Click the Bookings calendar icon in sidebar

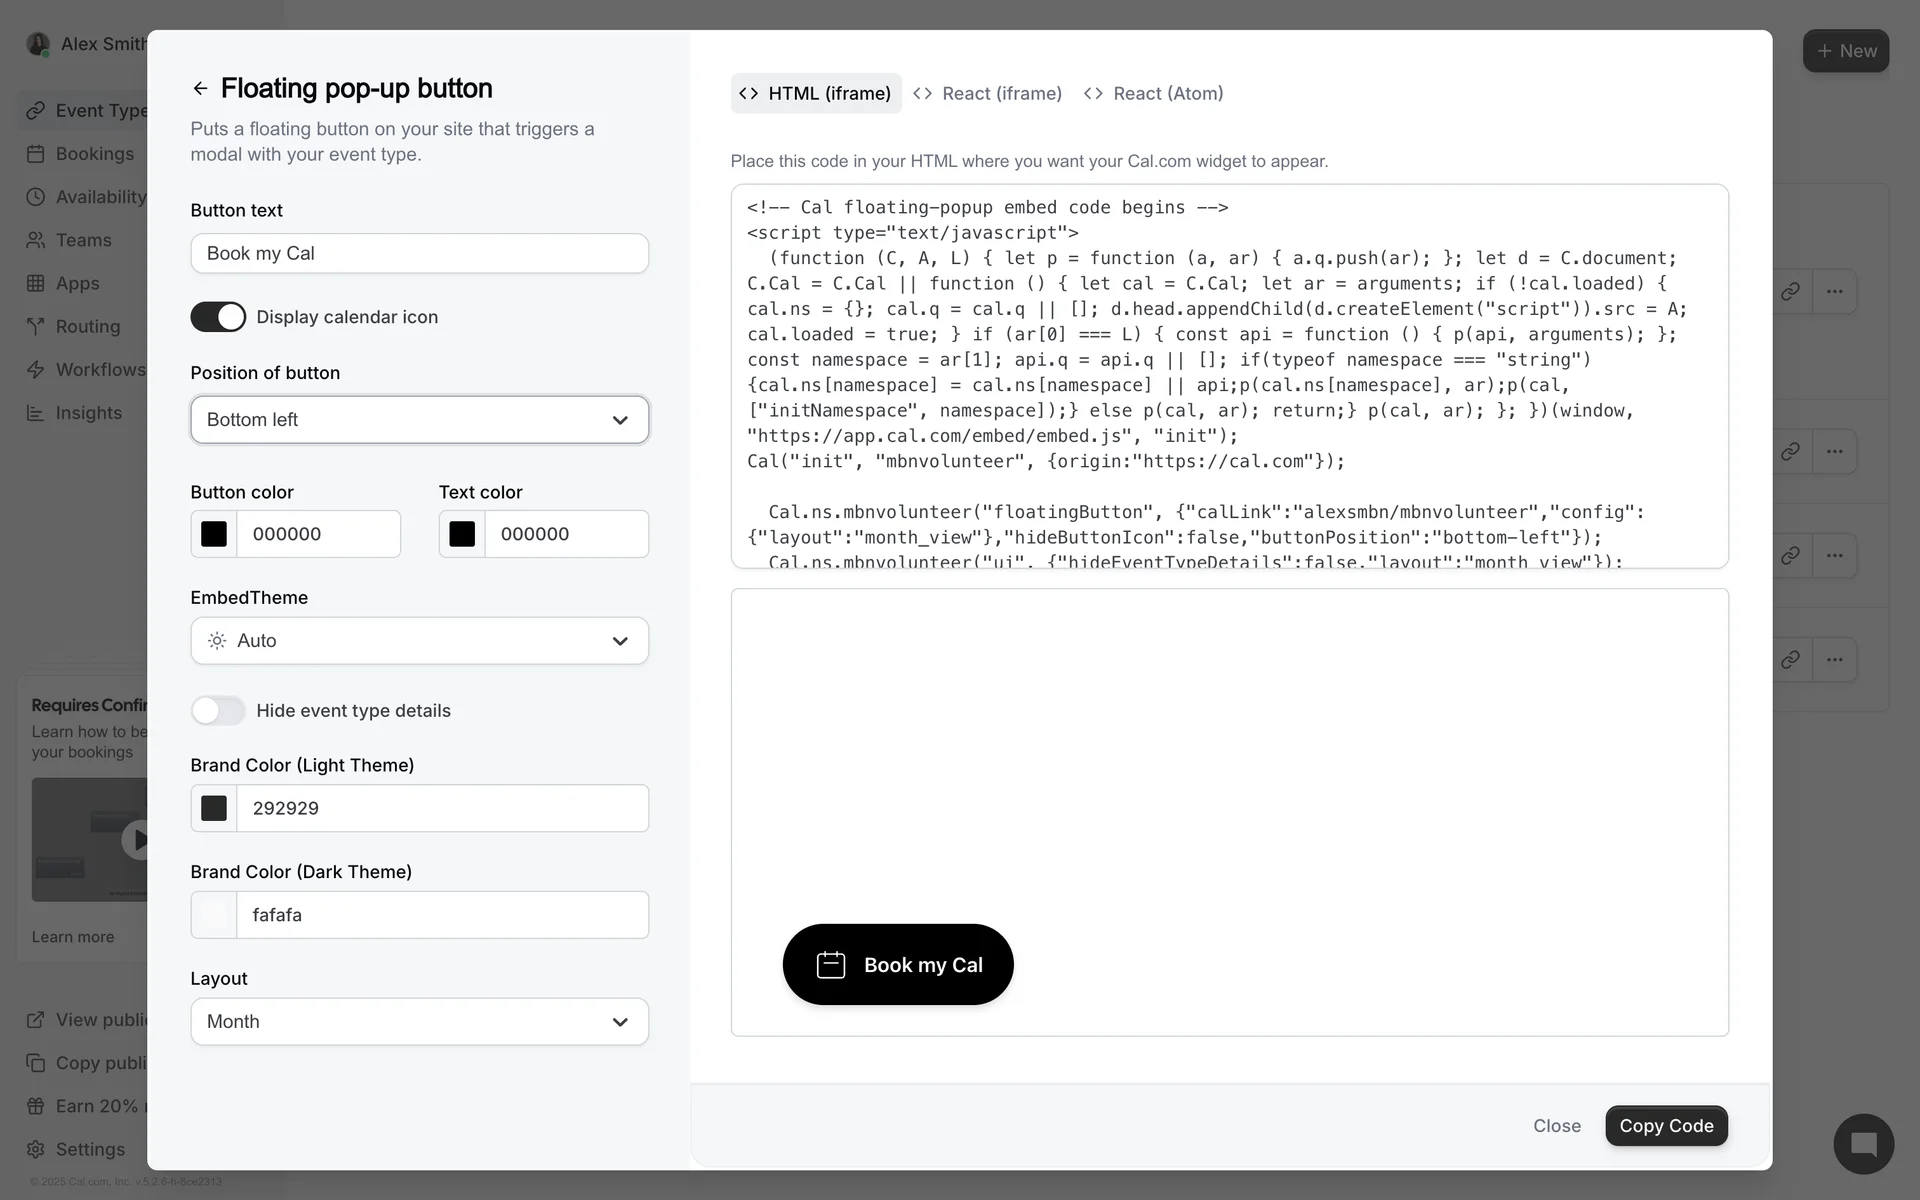click(x=36, y=154)
